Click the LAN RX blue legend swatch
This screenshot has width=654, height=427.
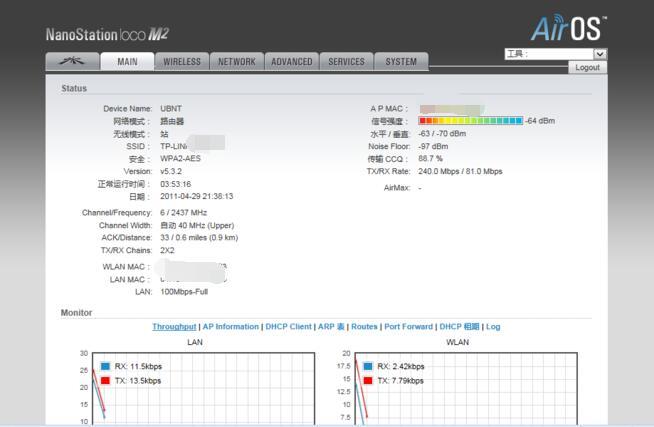click(105, 366)
